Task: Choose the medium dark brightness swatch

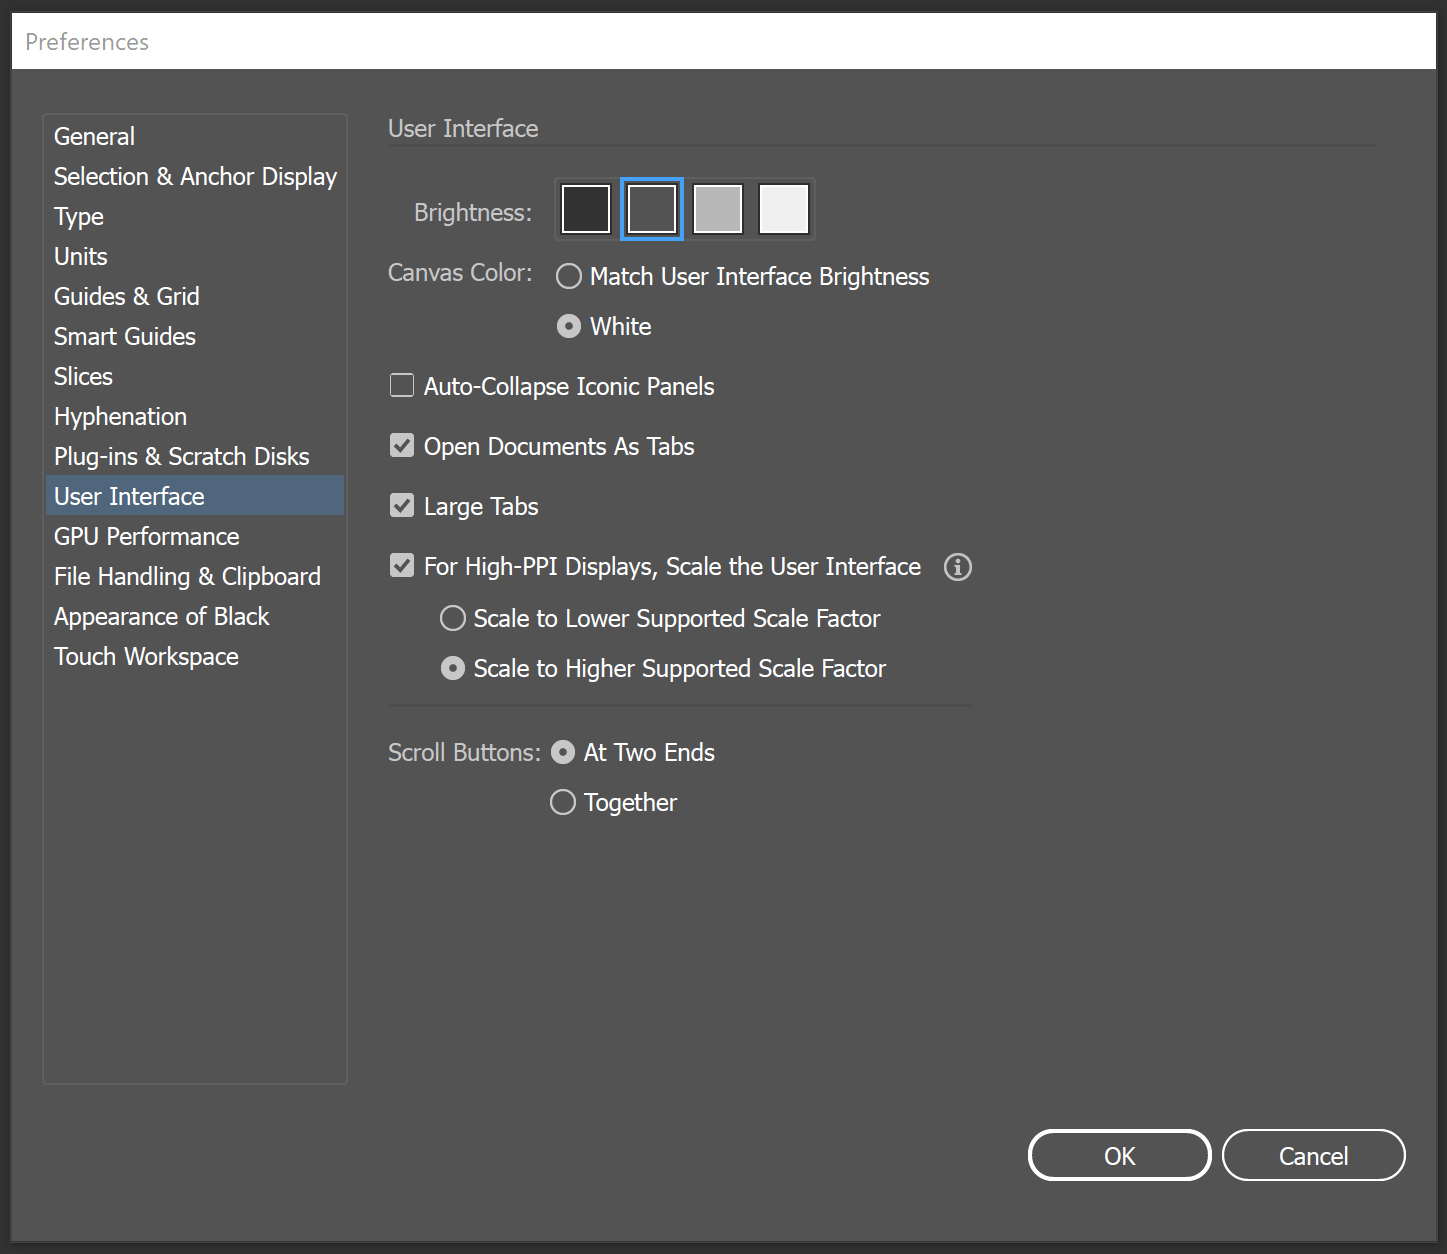Action: 652,209
